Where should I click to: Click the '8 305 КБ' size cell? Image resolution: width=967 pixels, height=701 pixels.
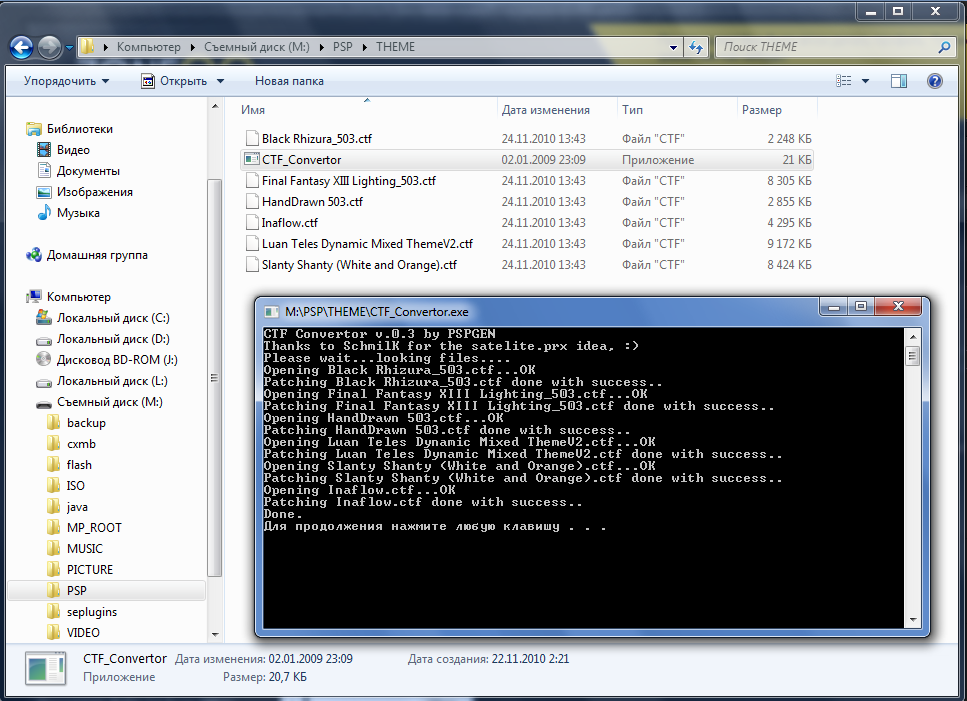click(x=789, y=181)
